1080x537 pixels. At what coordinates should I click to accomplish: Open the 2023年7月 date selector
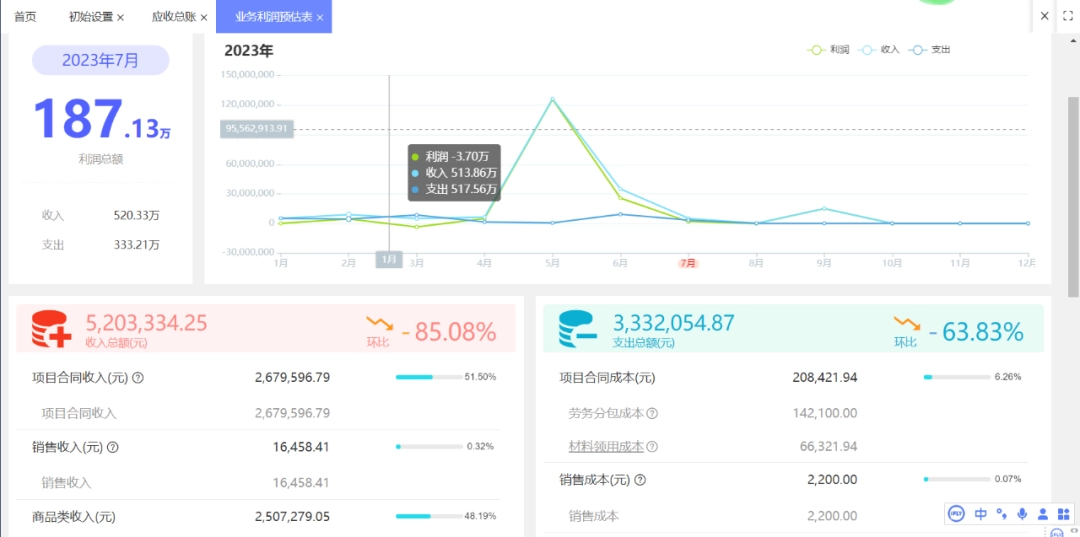point(101,60)
